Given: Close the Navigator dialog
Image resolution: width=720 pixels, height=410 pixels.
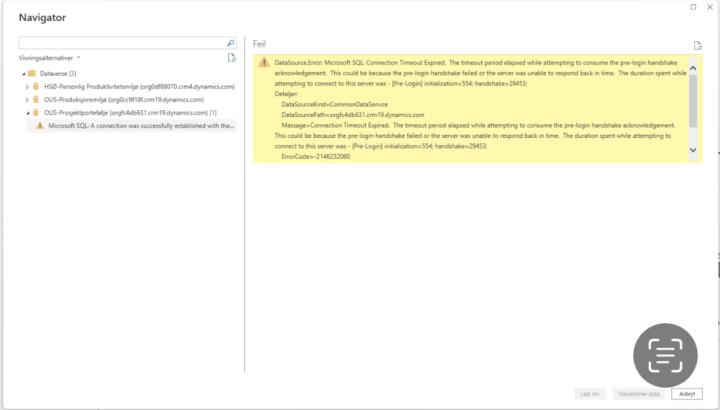Looking at the screenshot, I should [x=710, y=7].
